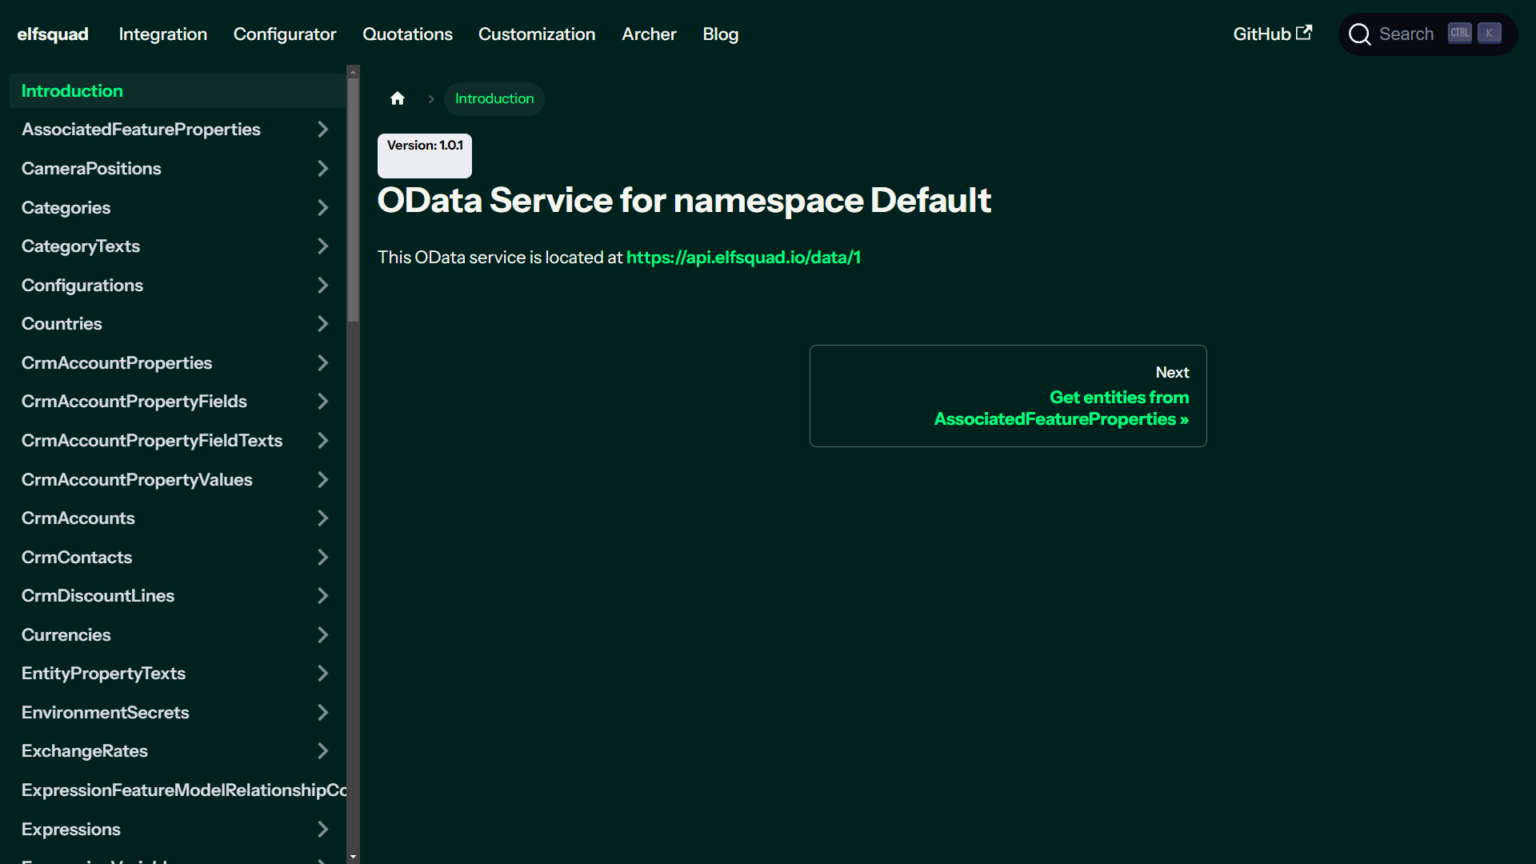Open GitHub external link
The height and width of the screenshot is (864, 1536).
[x=1271, y=34]
